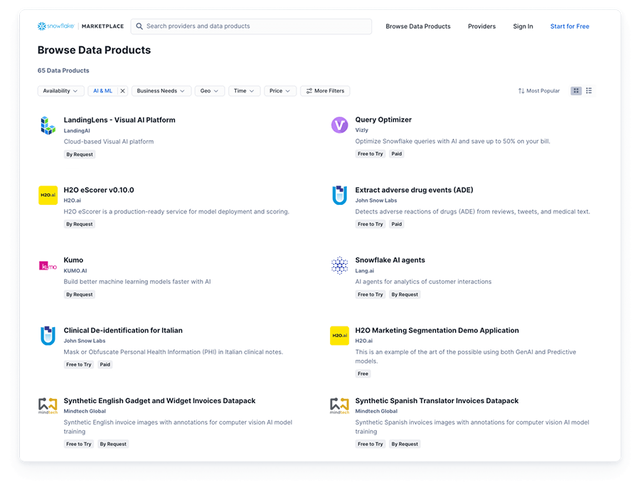
Task: Expand the Business Needs filter dropdown
Action: [x=161, y=91]
